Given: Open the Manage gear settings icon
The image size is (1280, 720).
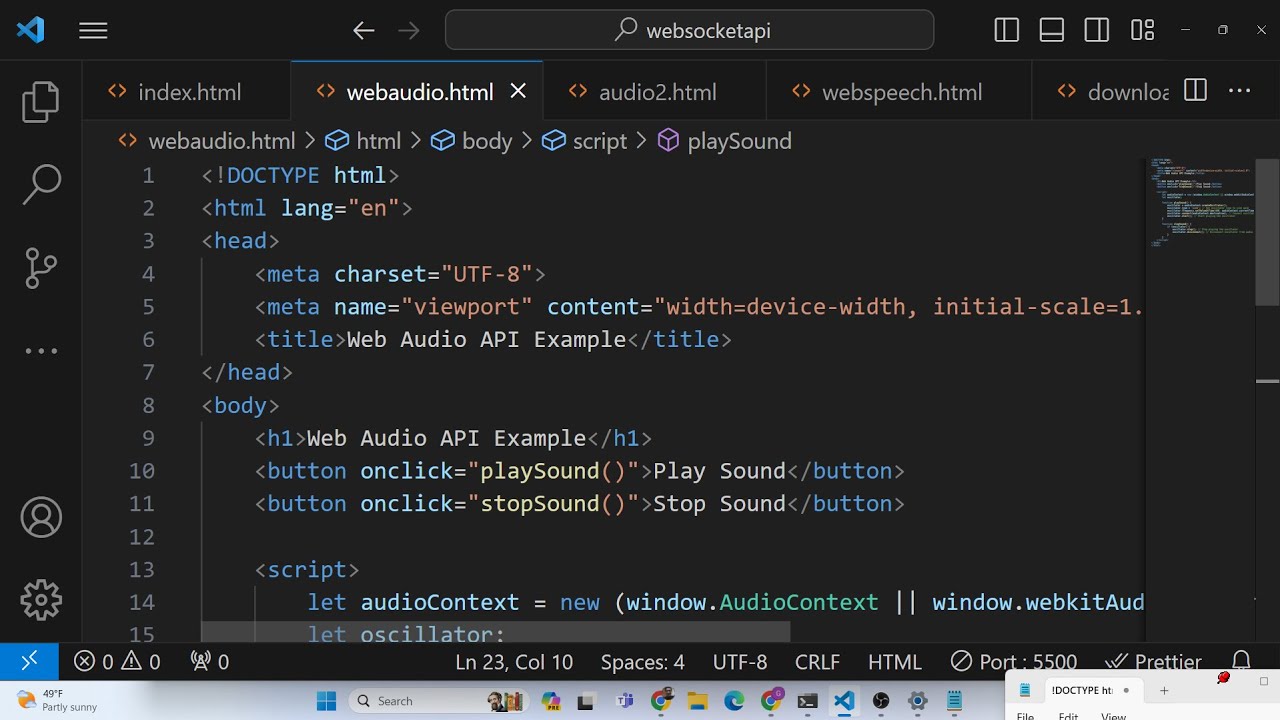Looking at the screenshot, I should 41,600.
